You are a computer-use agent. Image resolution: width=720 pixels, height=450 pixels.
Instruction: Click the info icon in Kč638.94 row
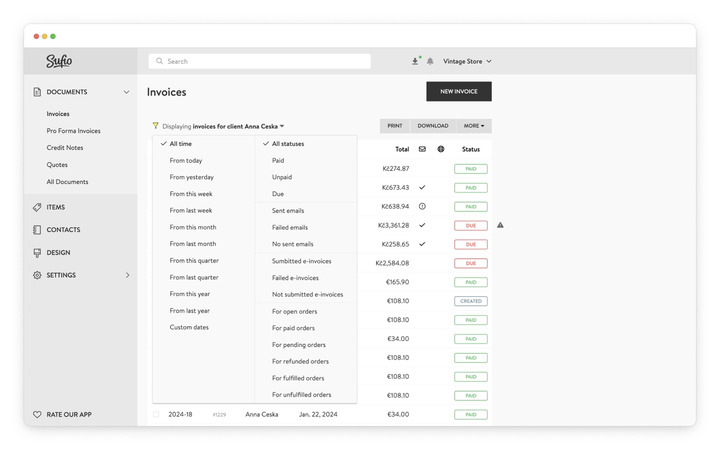[422, 207]
